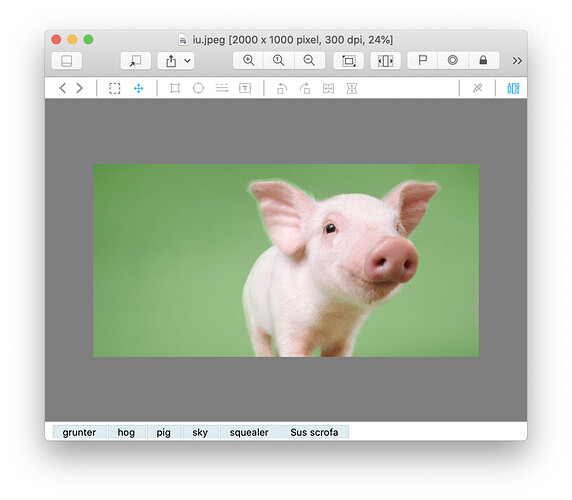Flip image horizontally icon

coord(328,88)
